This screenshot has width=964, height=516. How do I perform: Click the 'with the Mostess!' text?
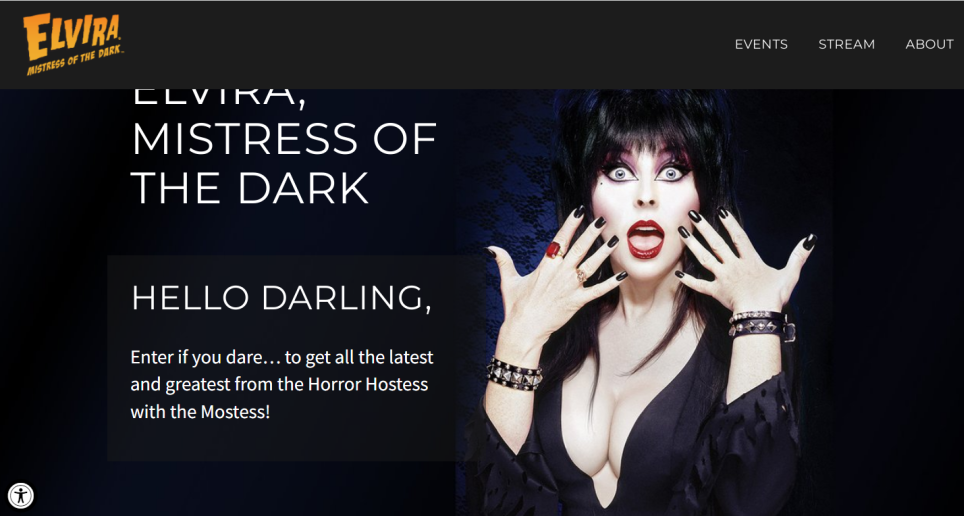tap(200, 411)
